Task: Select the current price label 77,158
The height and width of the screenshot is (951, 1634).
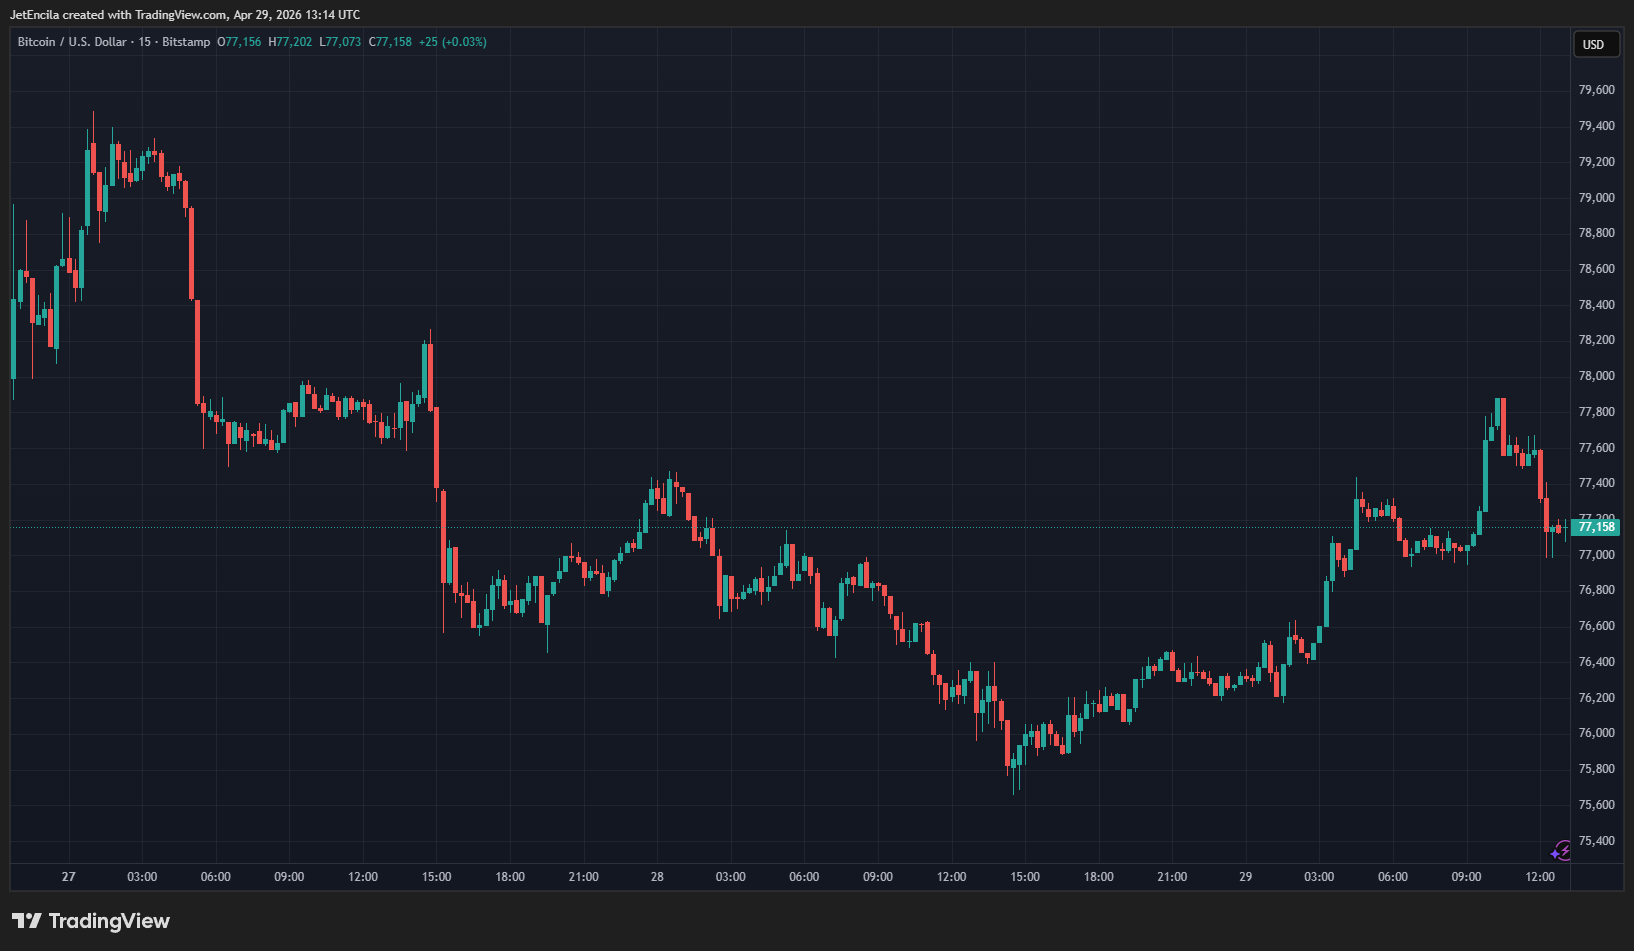Action: [1595, 527]
